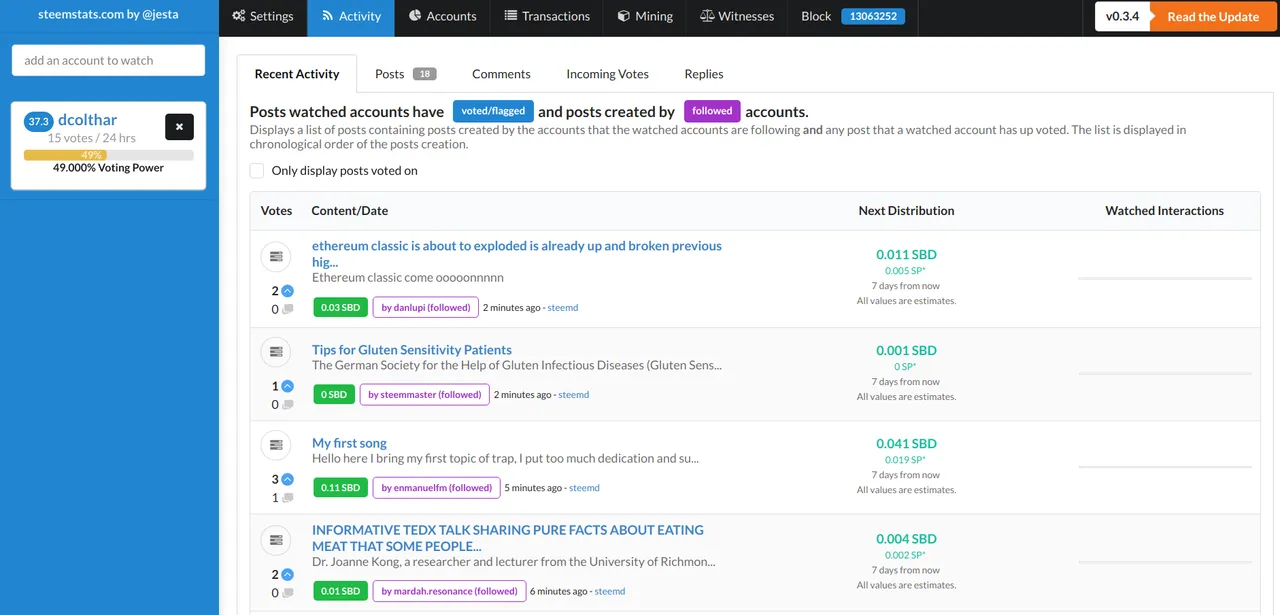Click the upvote arrow icon on ethereum classic post
The height and width of the screenshot is (615, 1280).
coord(288,291)
